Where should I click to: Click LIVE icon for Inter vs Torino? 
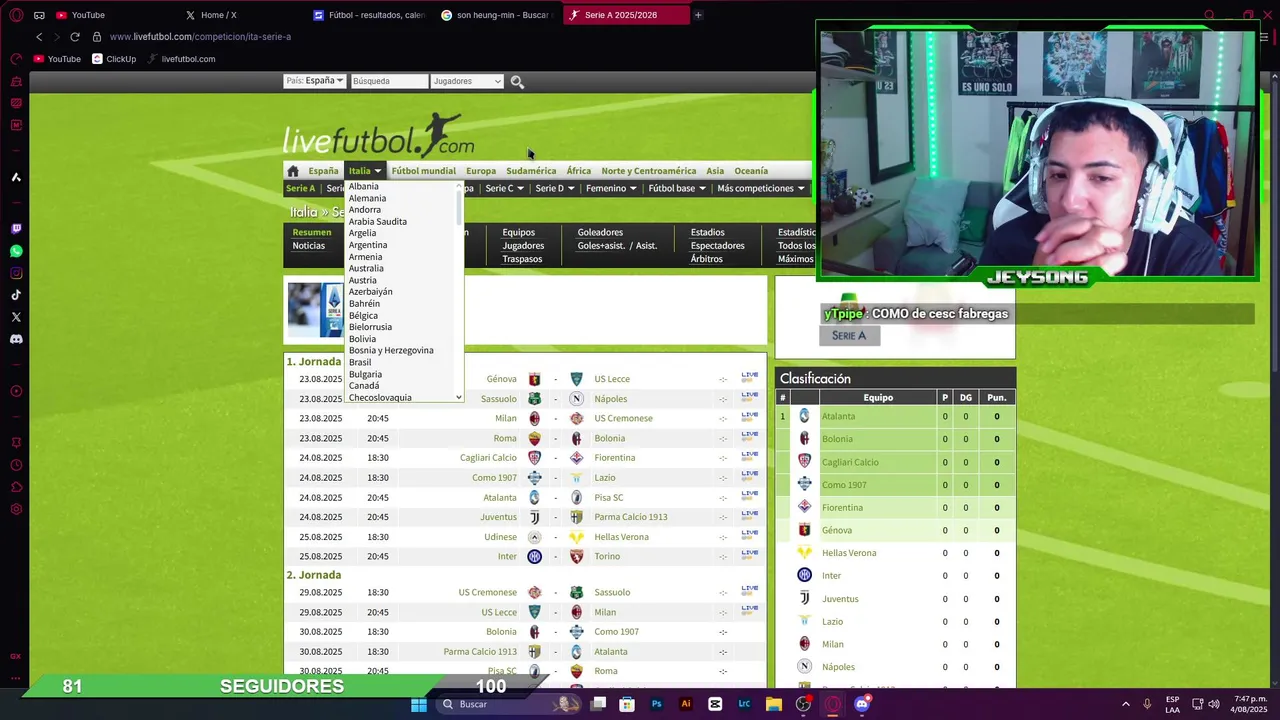click(x=749, y=556)
